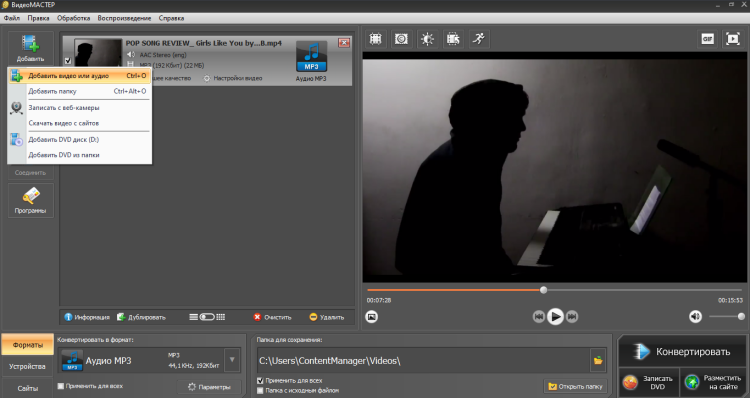Viewport: 750px width, 398px height.
Task: Browse for save folder icon
Action: tap(598, 361)
